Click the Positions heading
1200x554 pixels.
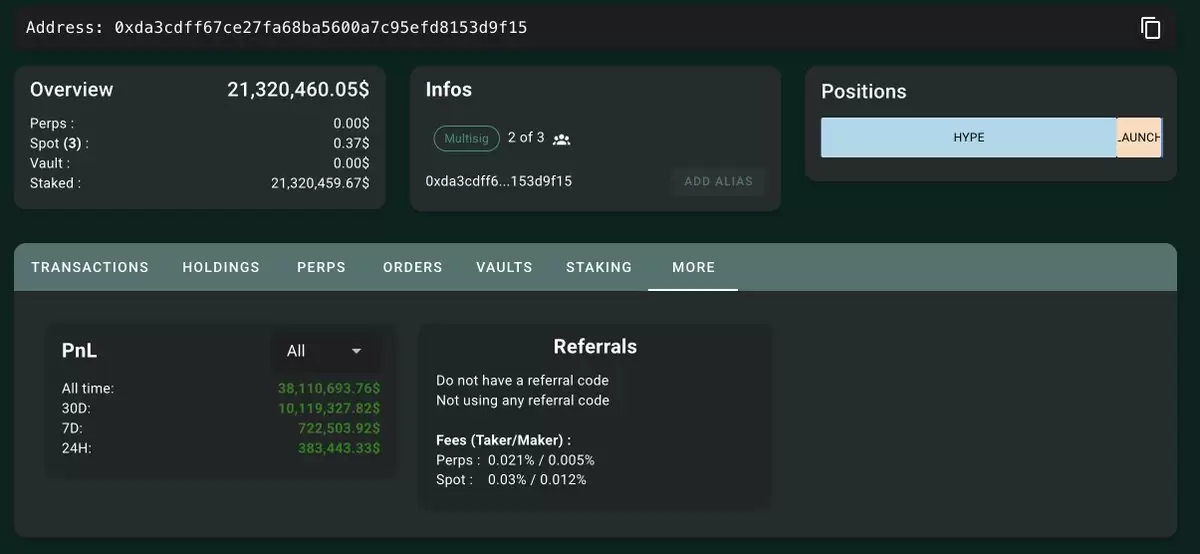(864, 91)
